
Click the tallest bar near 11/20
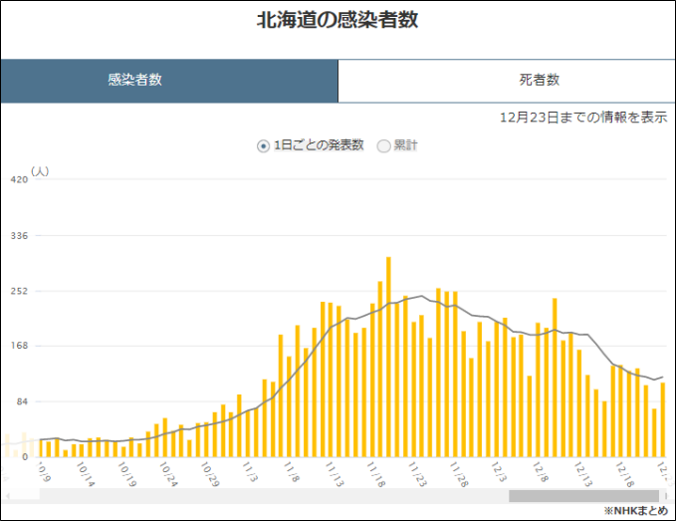[x=388, y=357]
